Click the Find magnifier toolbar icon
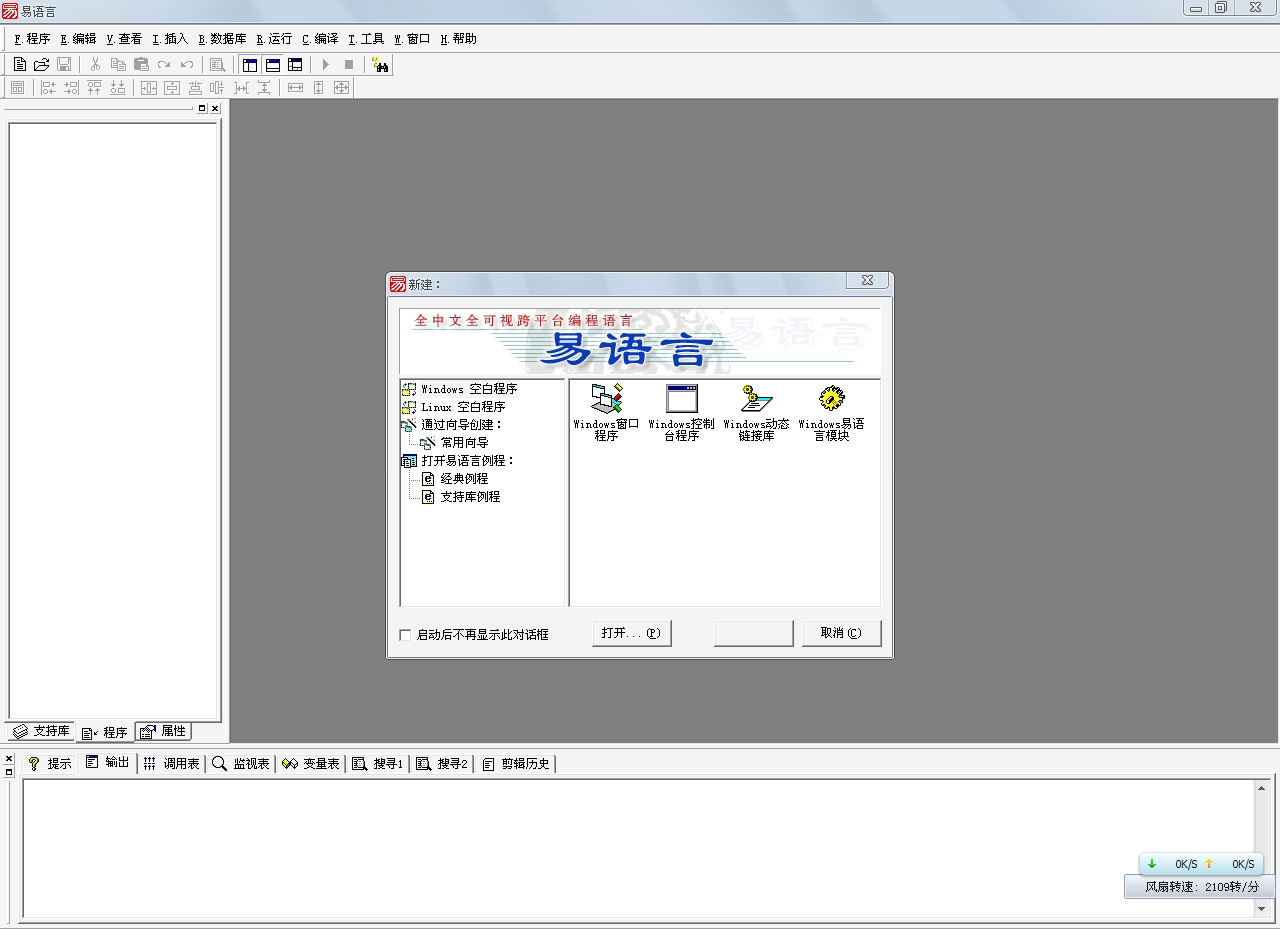This screenshot has width=1280, height=930. point(217,64)
